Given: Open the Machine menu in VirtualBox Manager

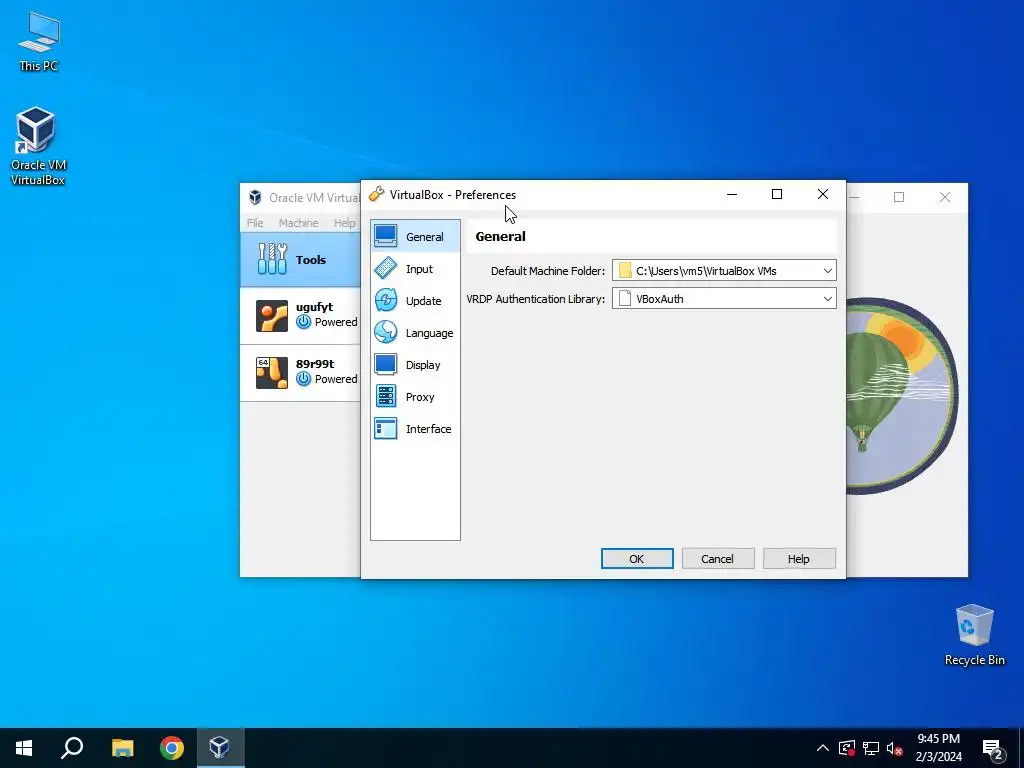Looking at the screenshot, I should pos(298,223).
